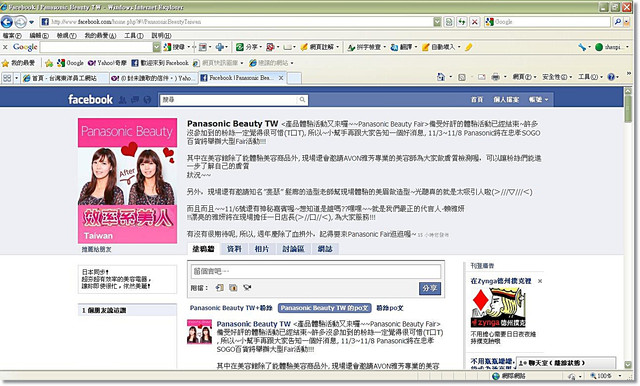Open the Google favorites bar link

pyautogui.click(x=71, y=63)
